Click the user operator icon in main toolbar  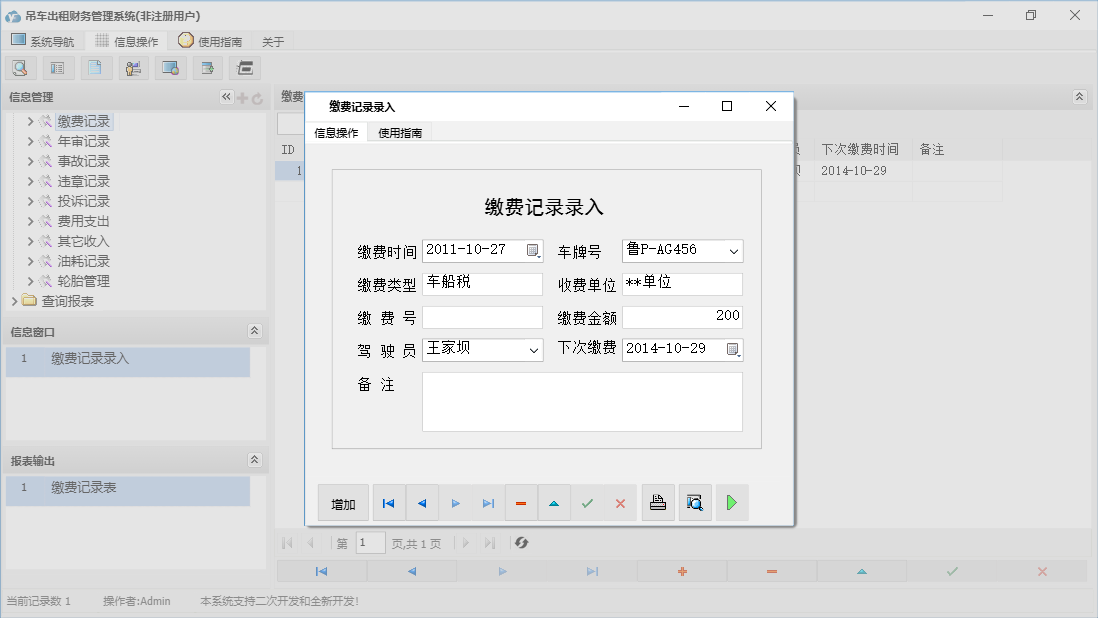click(x=133, y=68)
